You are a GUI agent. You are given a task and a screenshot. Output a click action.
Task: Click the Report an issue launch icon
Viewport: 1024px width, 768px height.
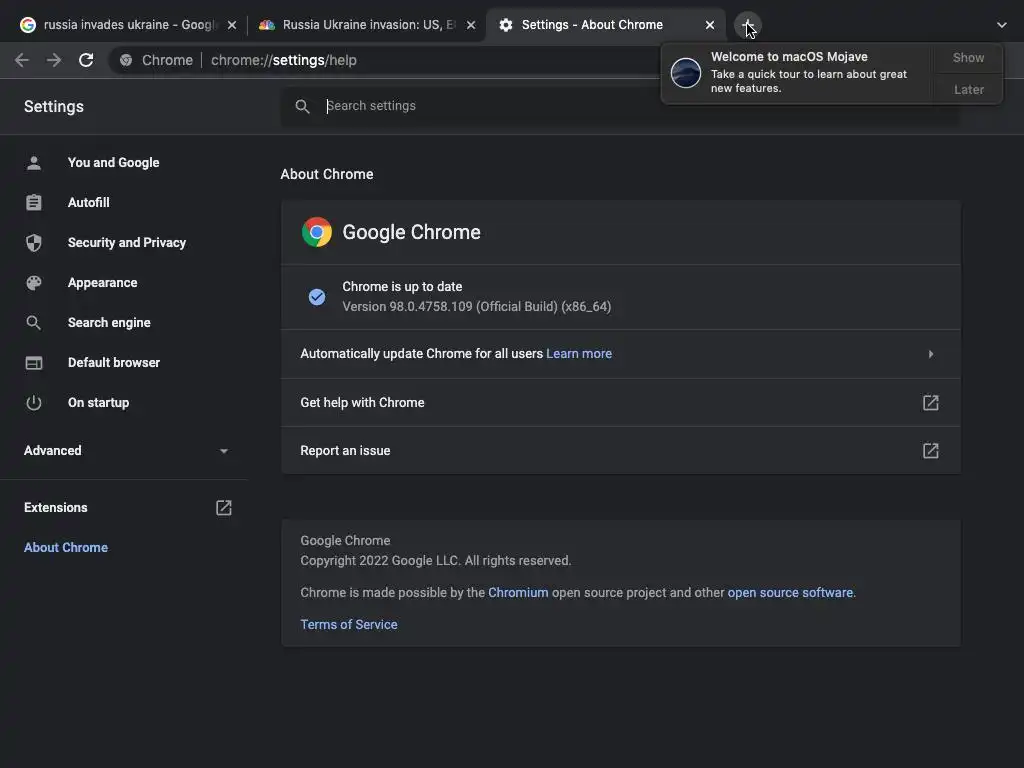click(930, 451)
